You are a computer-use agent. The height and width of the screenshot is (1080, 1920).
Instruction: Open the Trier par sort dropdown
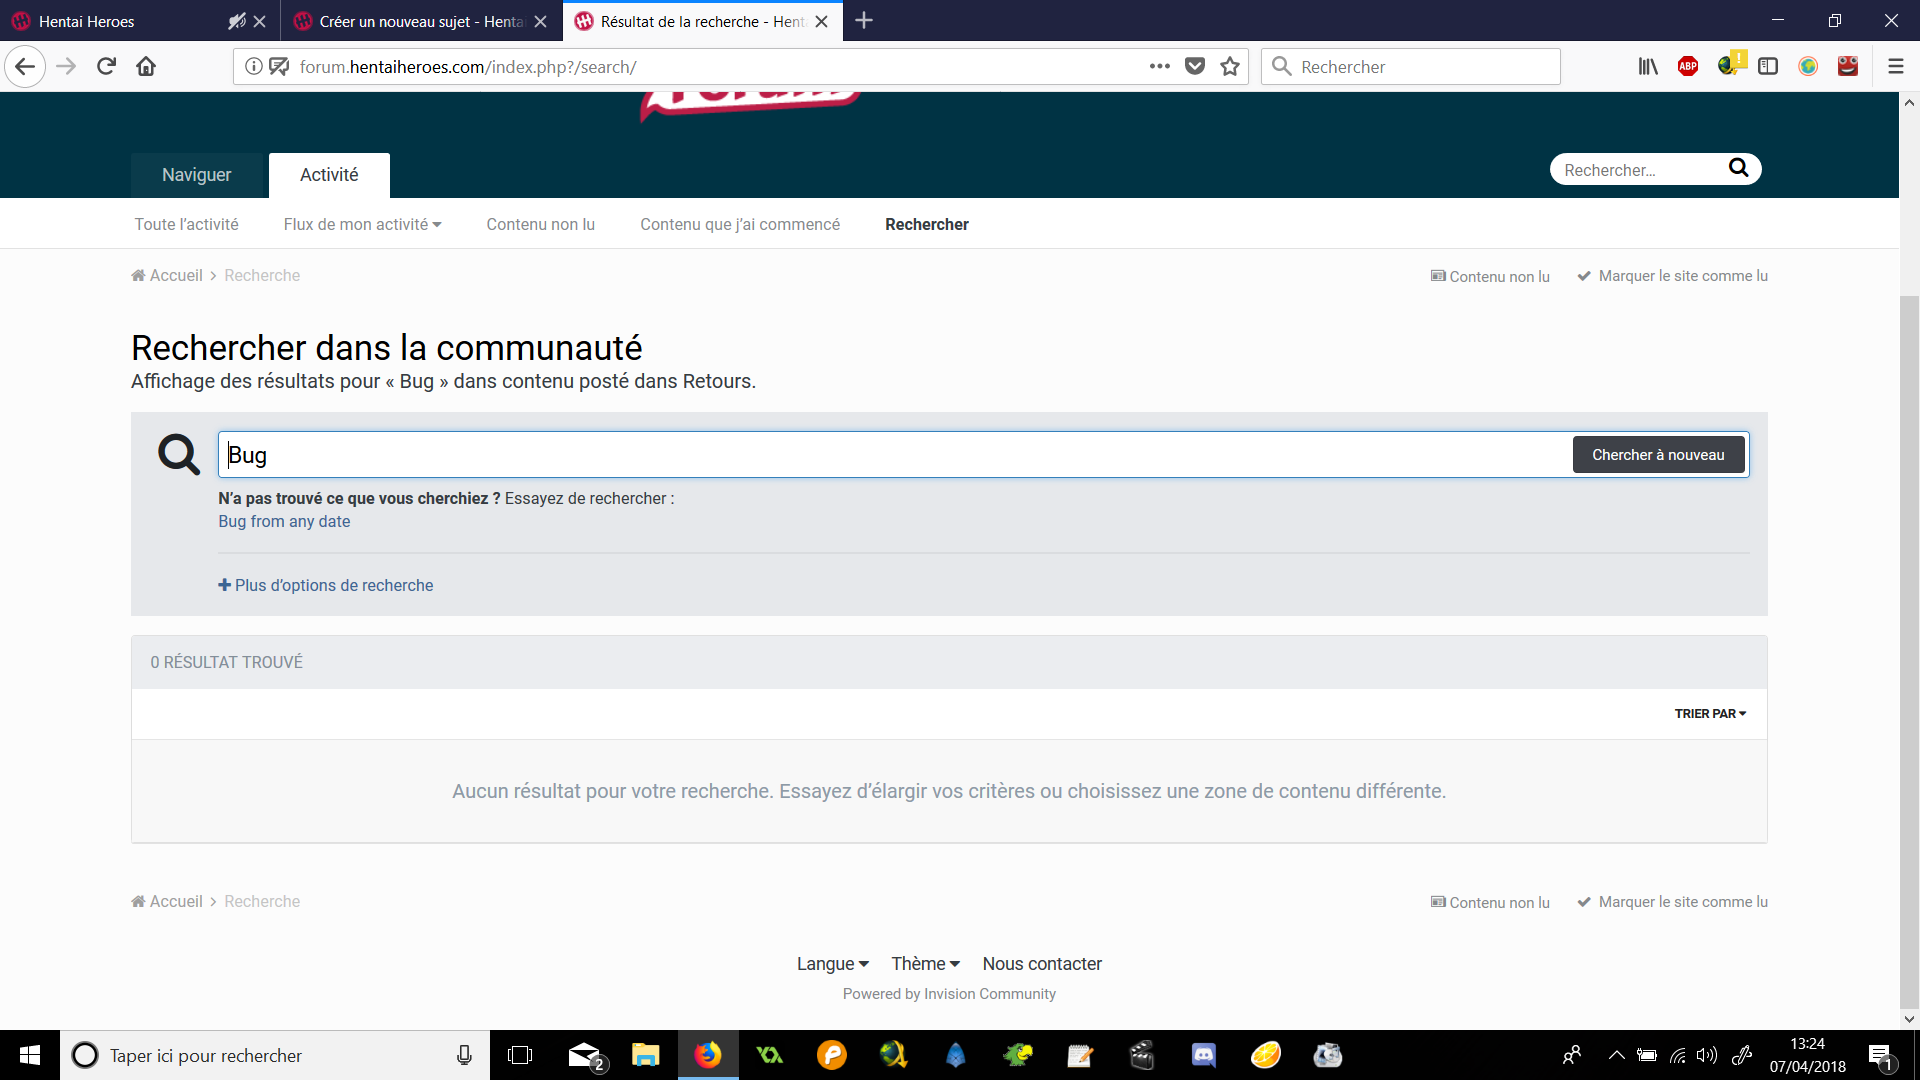tap(1710, 713)
